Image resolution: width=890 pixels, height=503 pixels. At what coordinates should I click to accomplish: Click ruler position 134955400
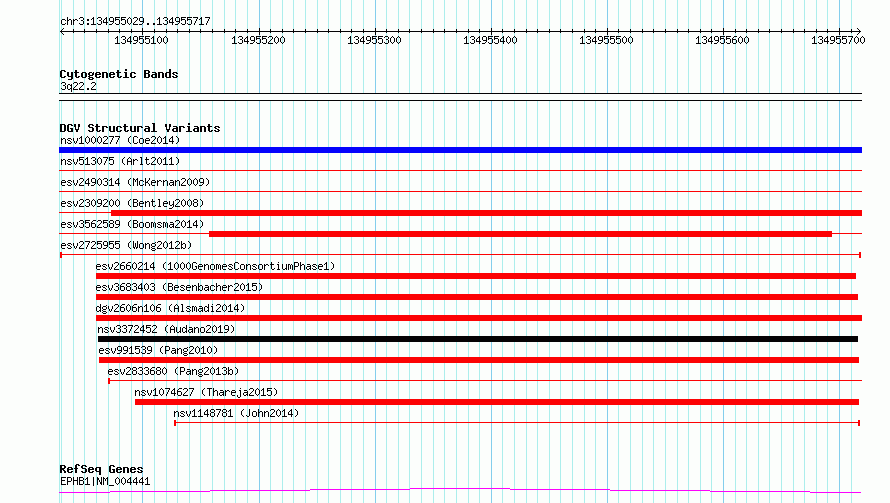[490, 40]
